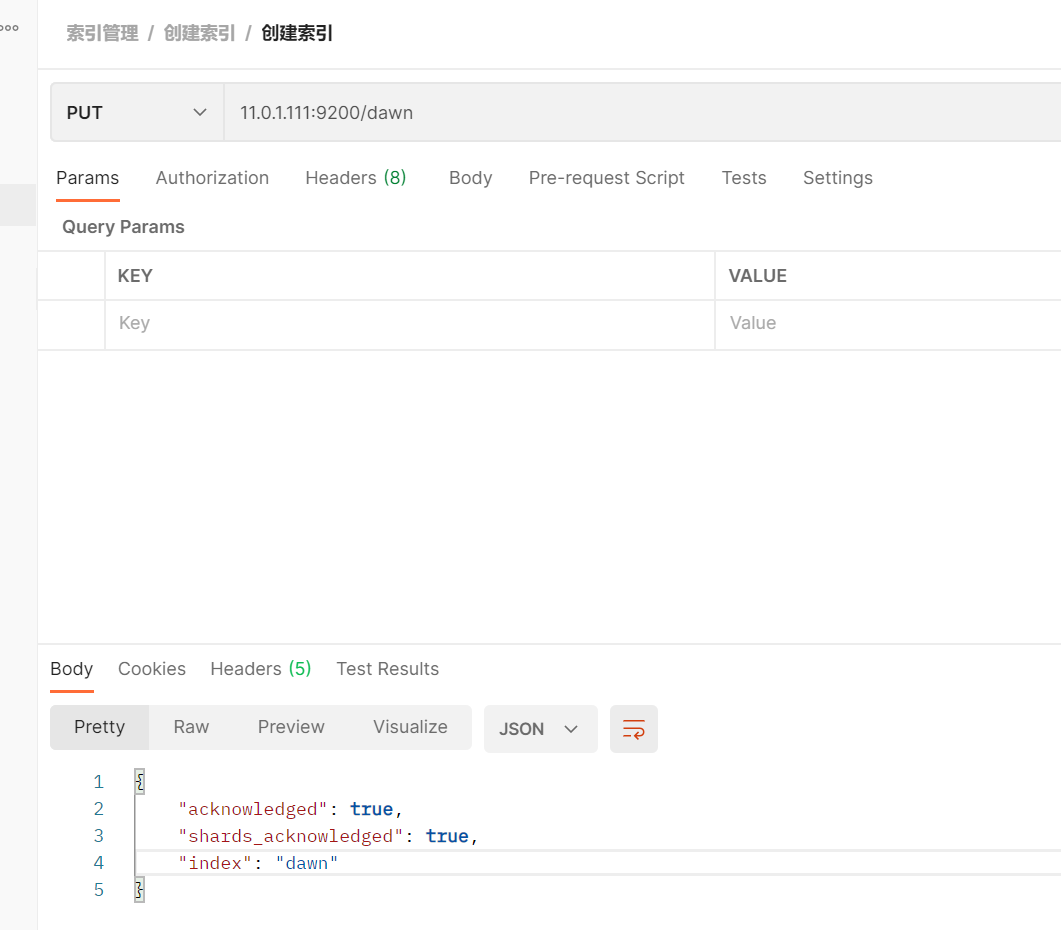
Task: Switch to the Params tab
Action: [x=87, y=178]
